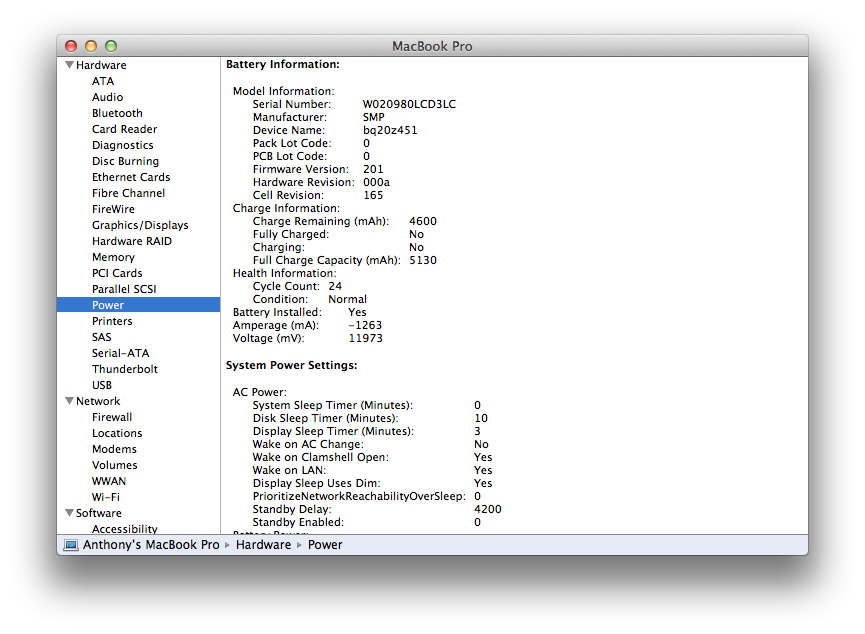Click the Battery Information heading
The image size is (865, 634).
(x=283, y=65)
